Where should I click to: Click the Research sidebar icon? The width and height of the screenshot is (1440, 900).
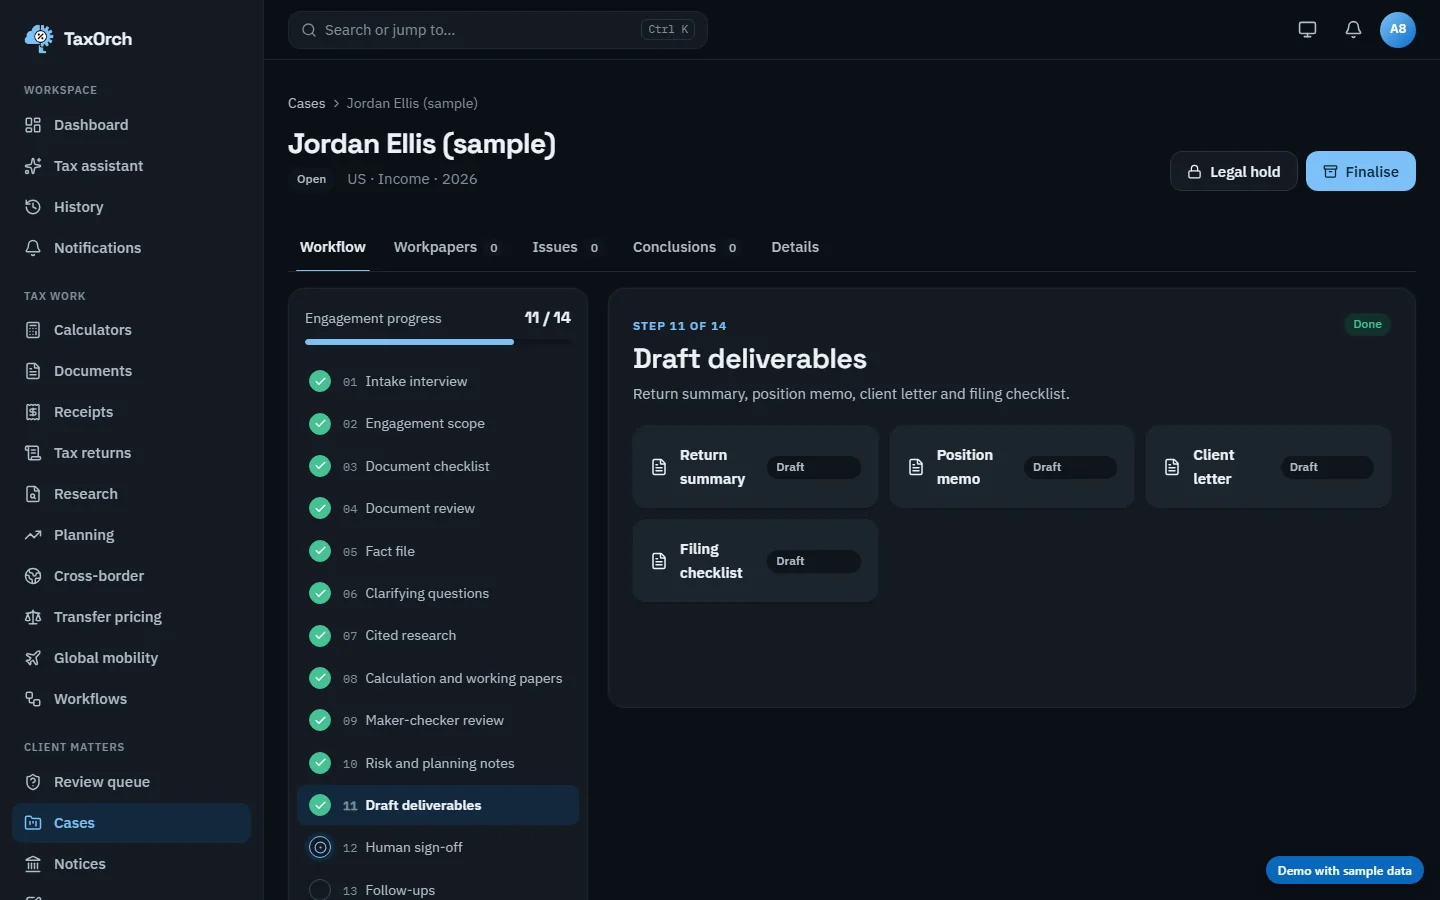click(33, 494)
